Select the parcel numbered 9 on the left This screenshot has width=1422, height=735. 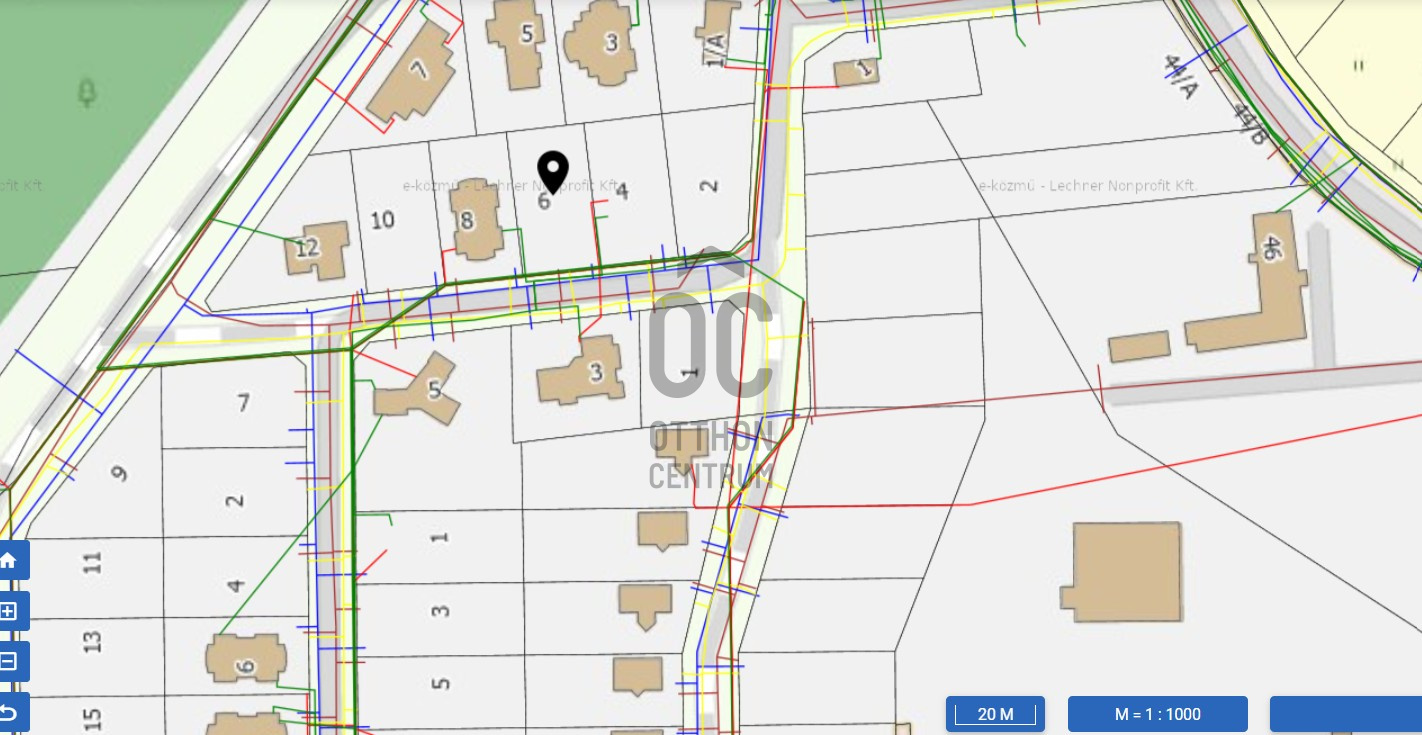tap(118, 473)
